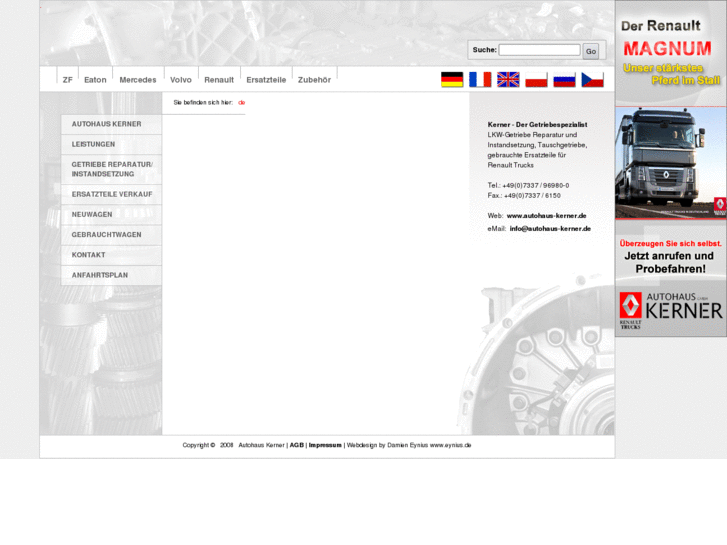Open the Mercedes navigation item
727x545 pixels.
[138, 80]
